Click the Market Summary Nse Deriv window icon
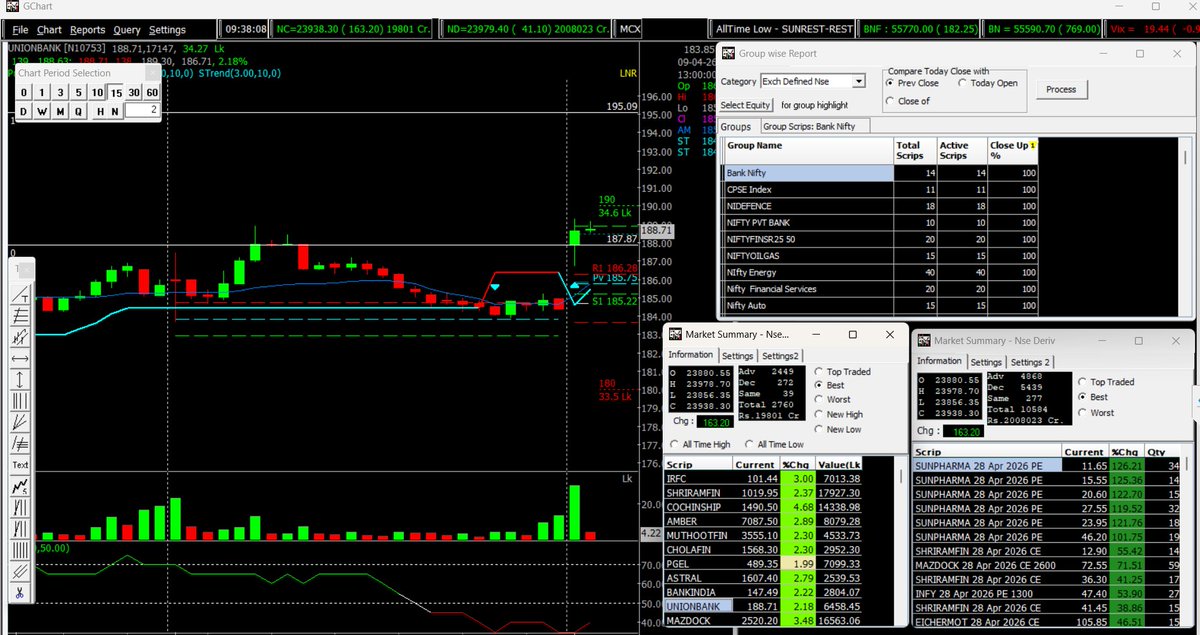Image resolution: width=1200 pixels, height=635 pixels. pyautogui.click(x=925, y=340)
